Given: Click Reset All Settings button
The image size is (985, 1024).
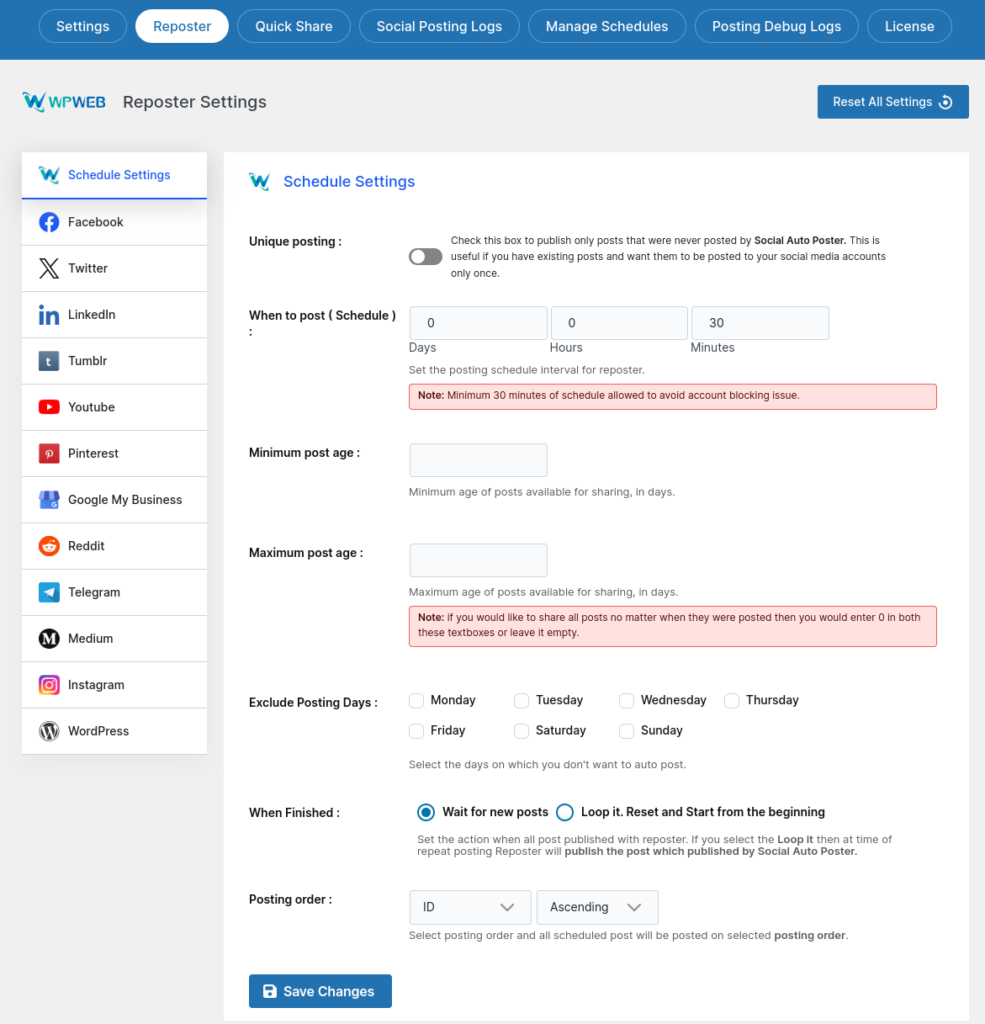Looking at the screenshot, I should pyautogui.click(x=893, y=102).
